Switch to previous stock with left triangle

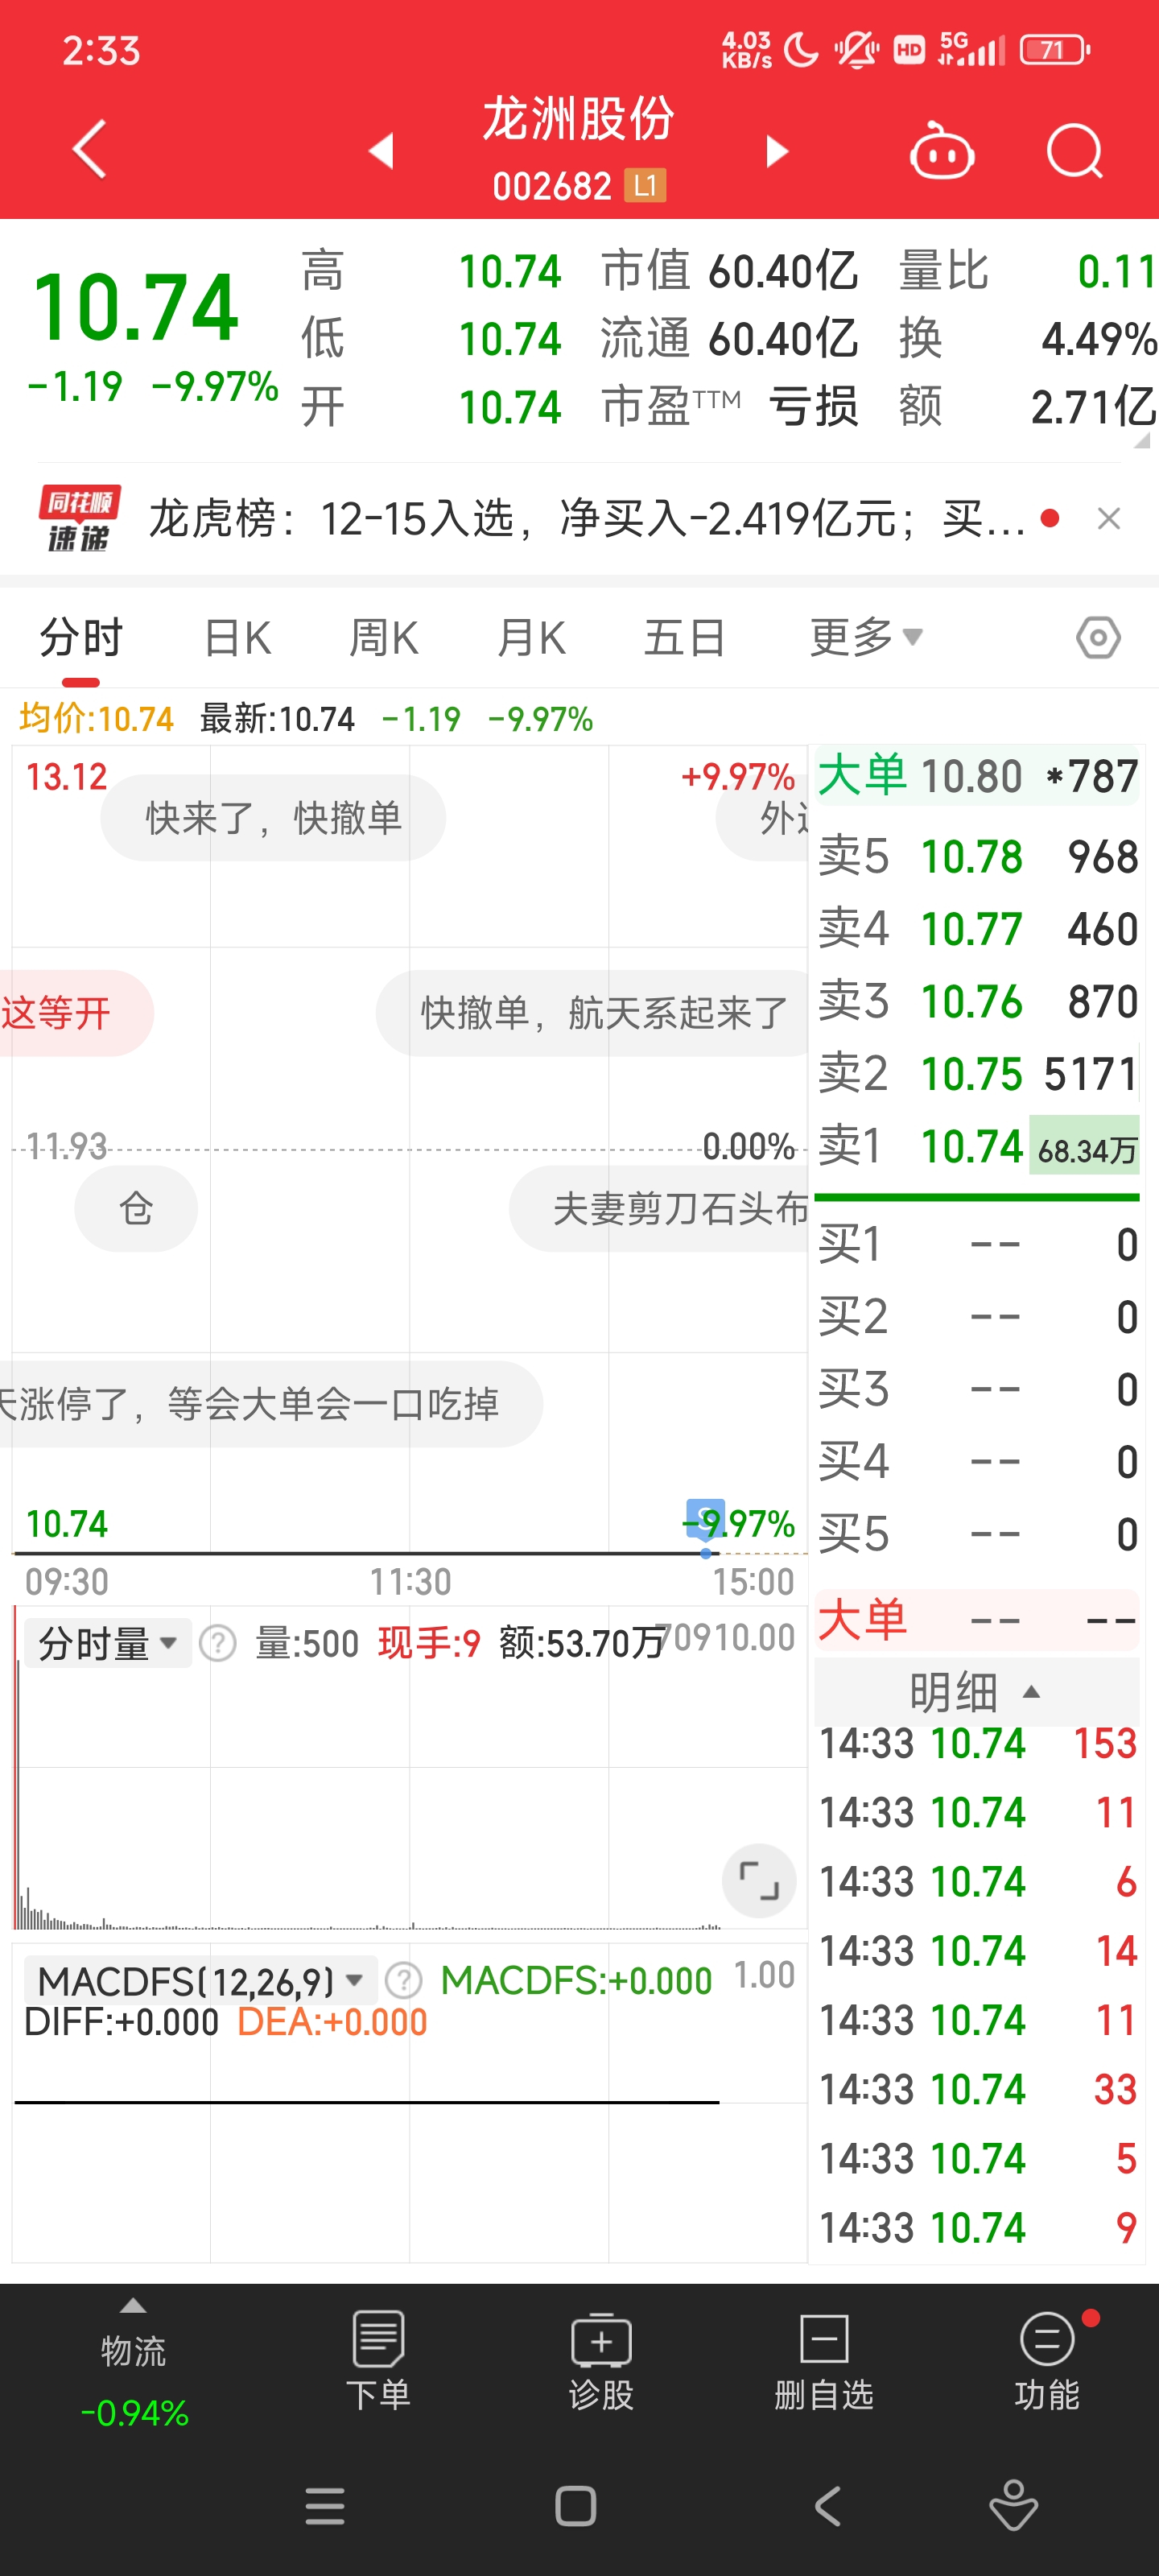click(x=381, y=151)
